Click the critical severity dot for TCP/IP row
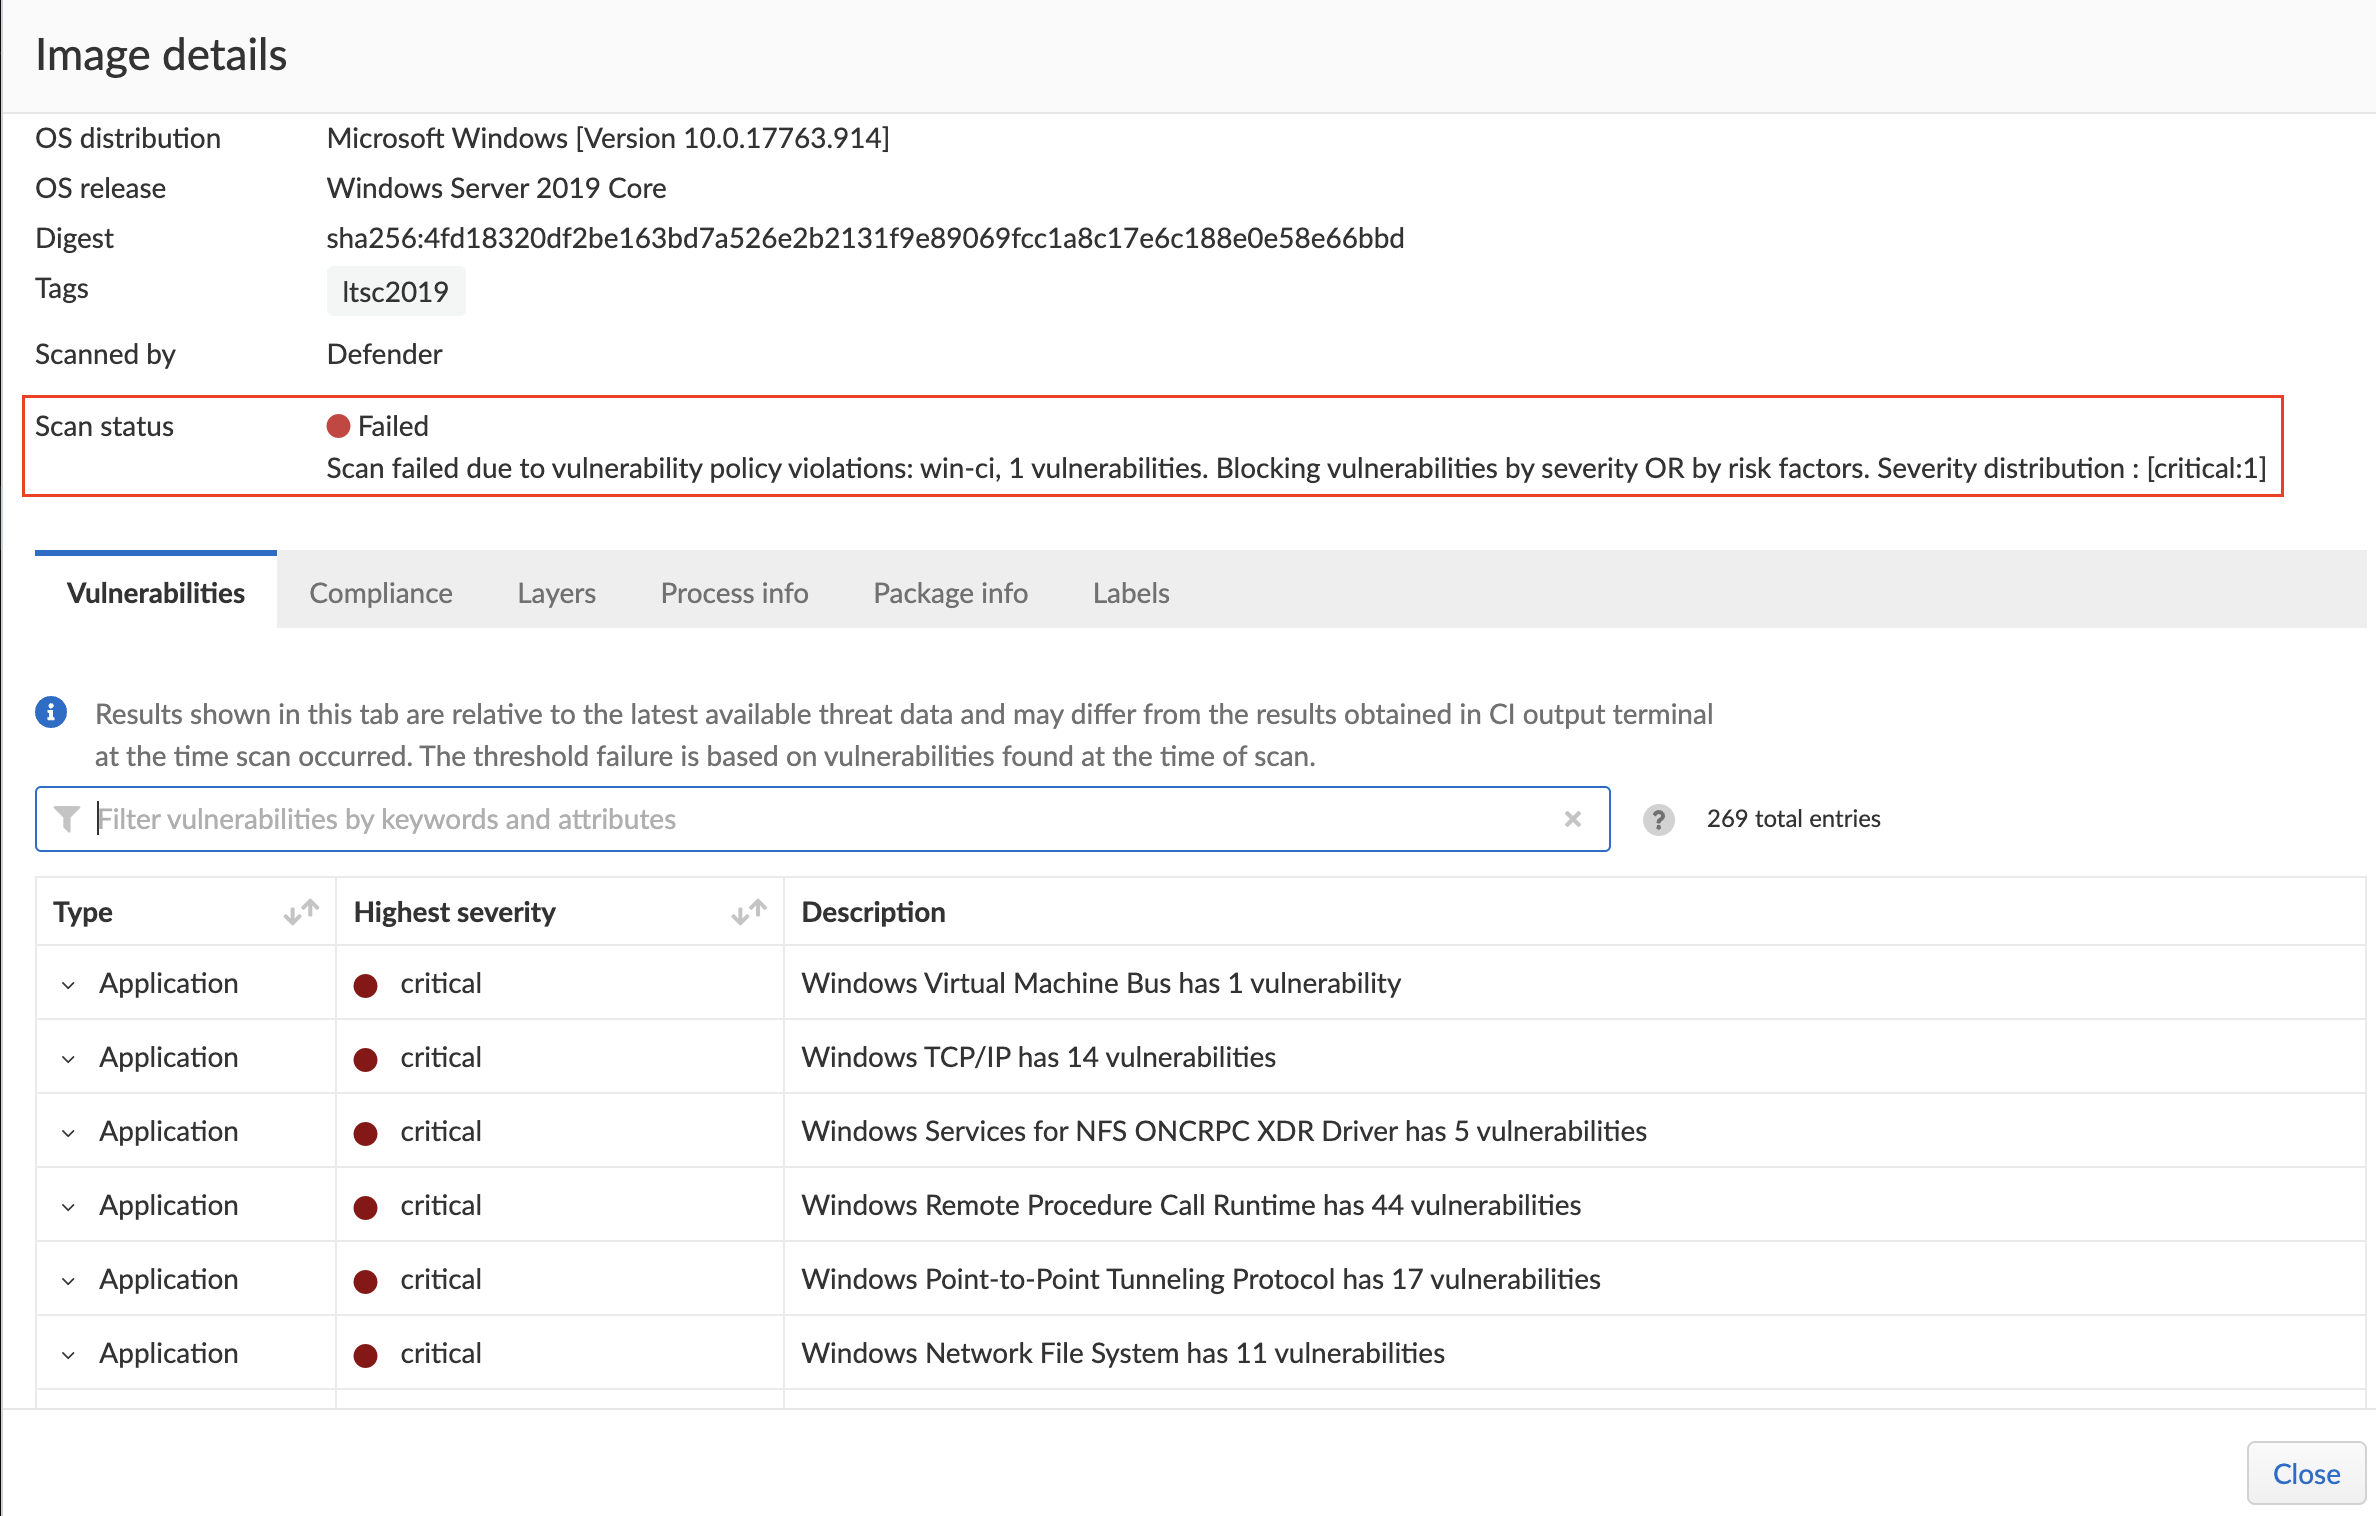The height and width of the screenshot is (1516, 2376). click(x=366, y=1059)
